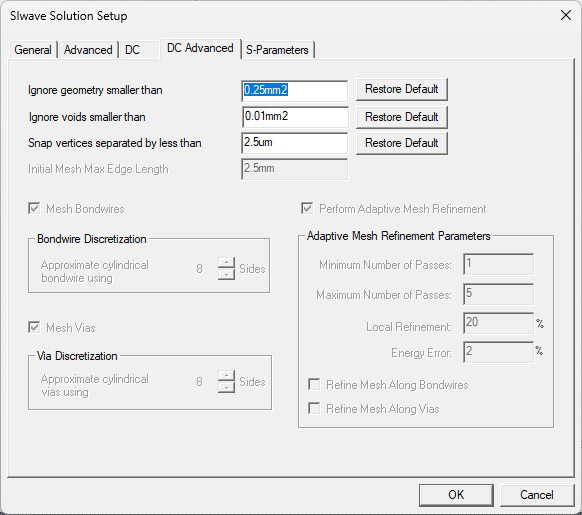Viewport: 582px width, 515px height.
Task: Increase bondwire sides with up arrow
Action: pyautogui.click(x=226, y=263)
